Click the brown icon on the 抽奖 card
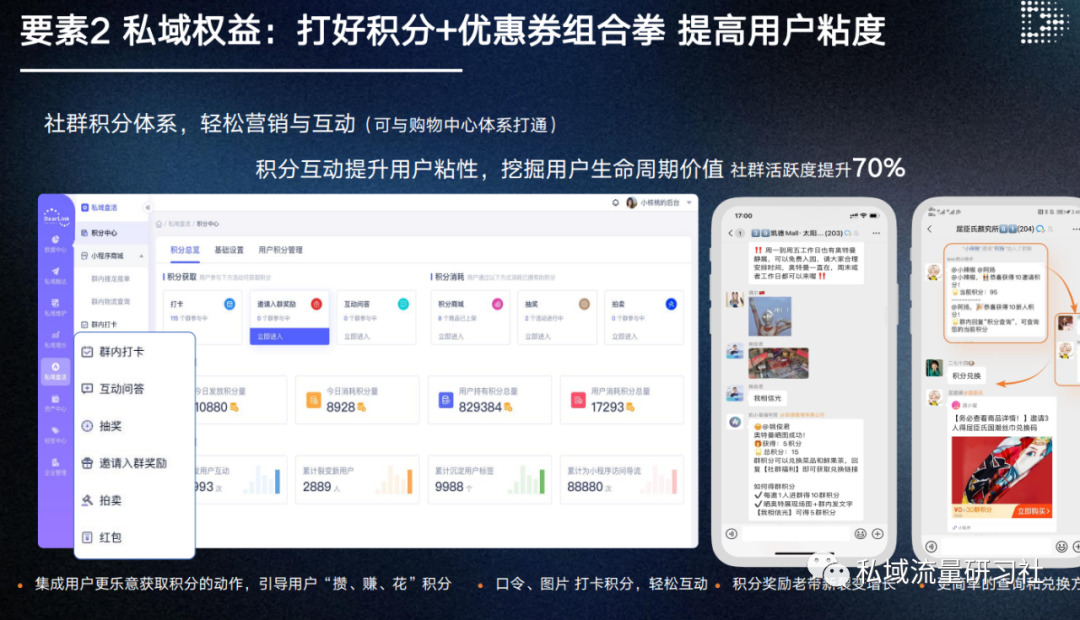Viewport: 1080px width, 620px height. 584,304
